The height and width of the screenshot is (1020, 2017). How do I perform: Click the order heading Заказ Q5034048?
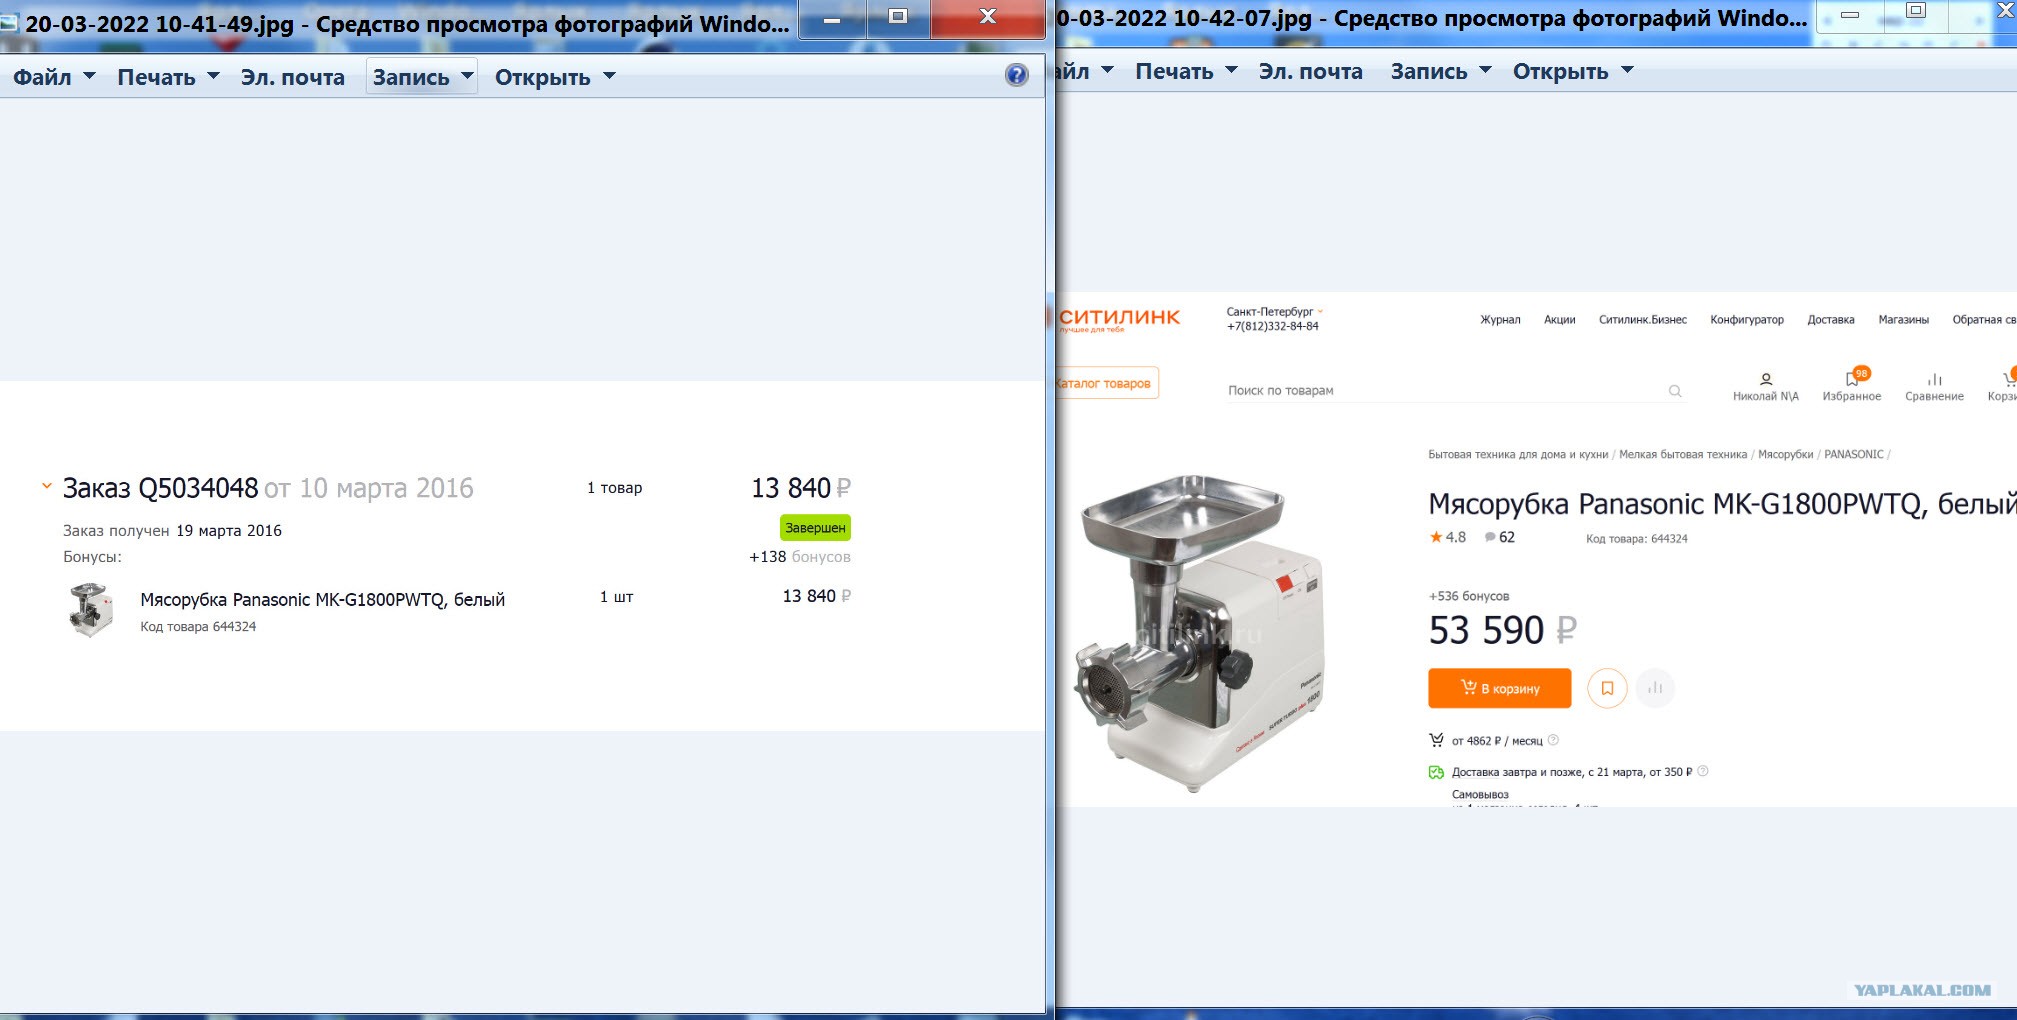point(161,488)
